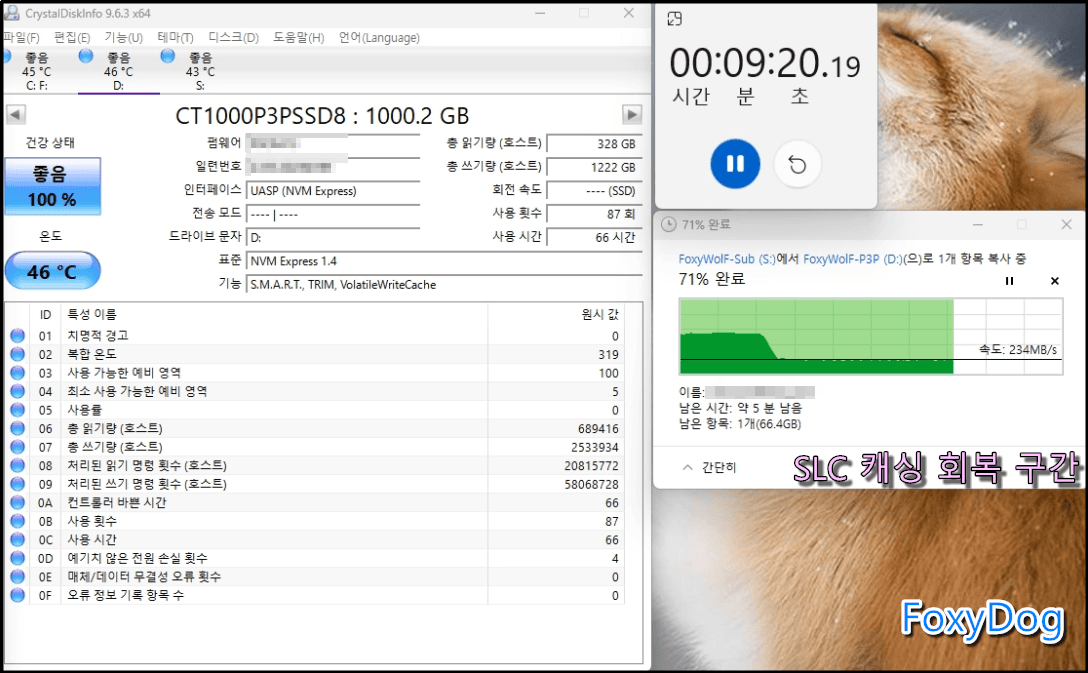This screenshot has height=673, width=1088.
Task: Click status icon of row 02 복합 온도
Action: (18, 355)
